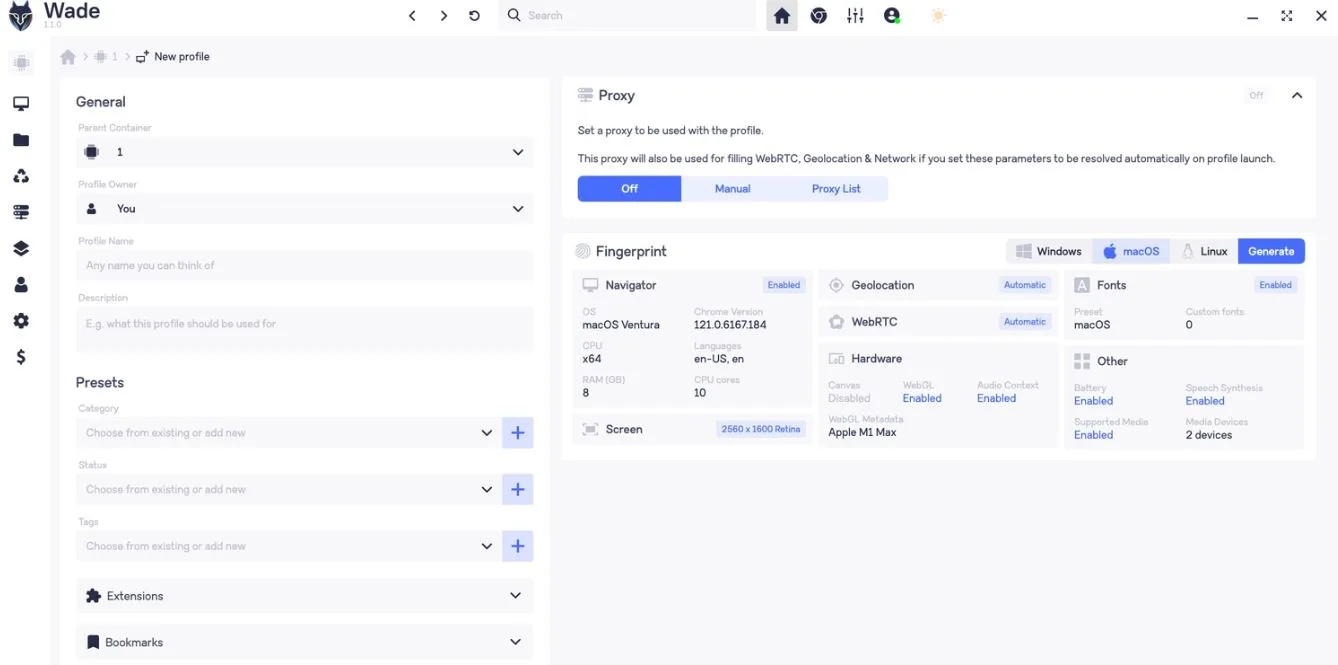The image size is (1338, 665).
Task: Open the monitor icon in the sidebar
Action: [x=21, y=104]
